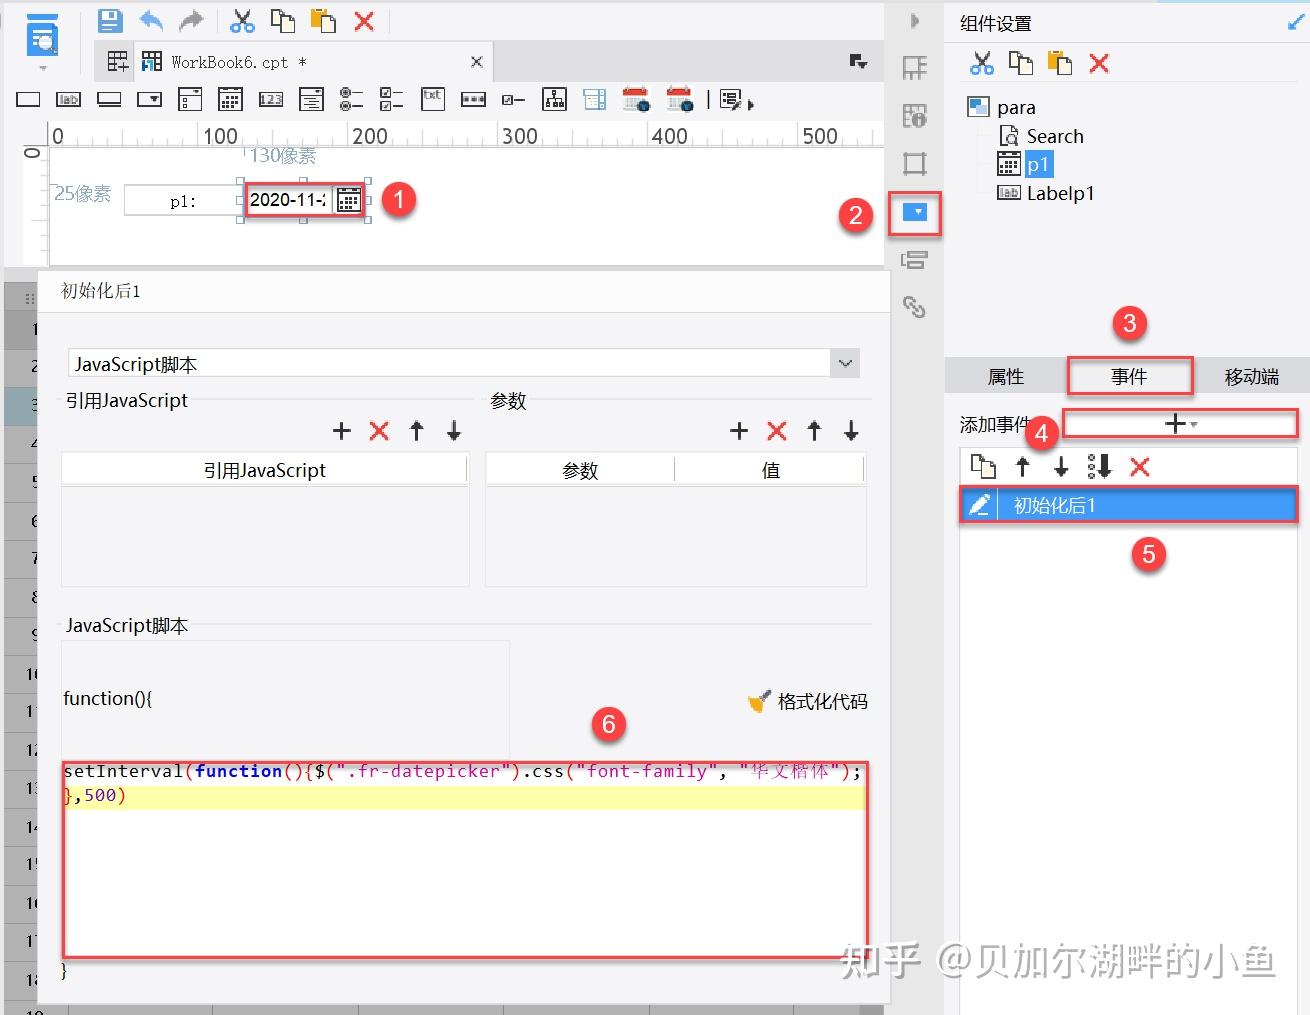Delete the selected event with the red X
The width and height of the screenshot is (1310, 1015).
point(1139,466)
